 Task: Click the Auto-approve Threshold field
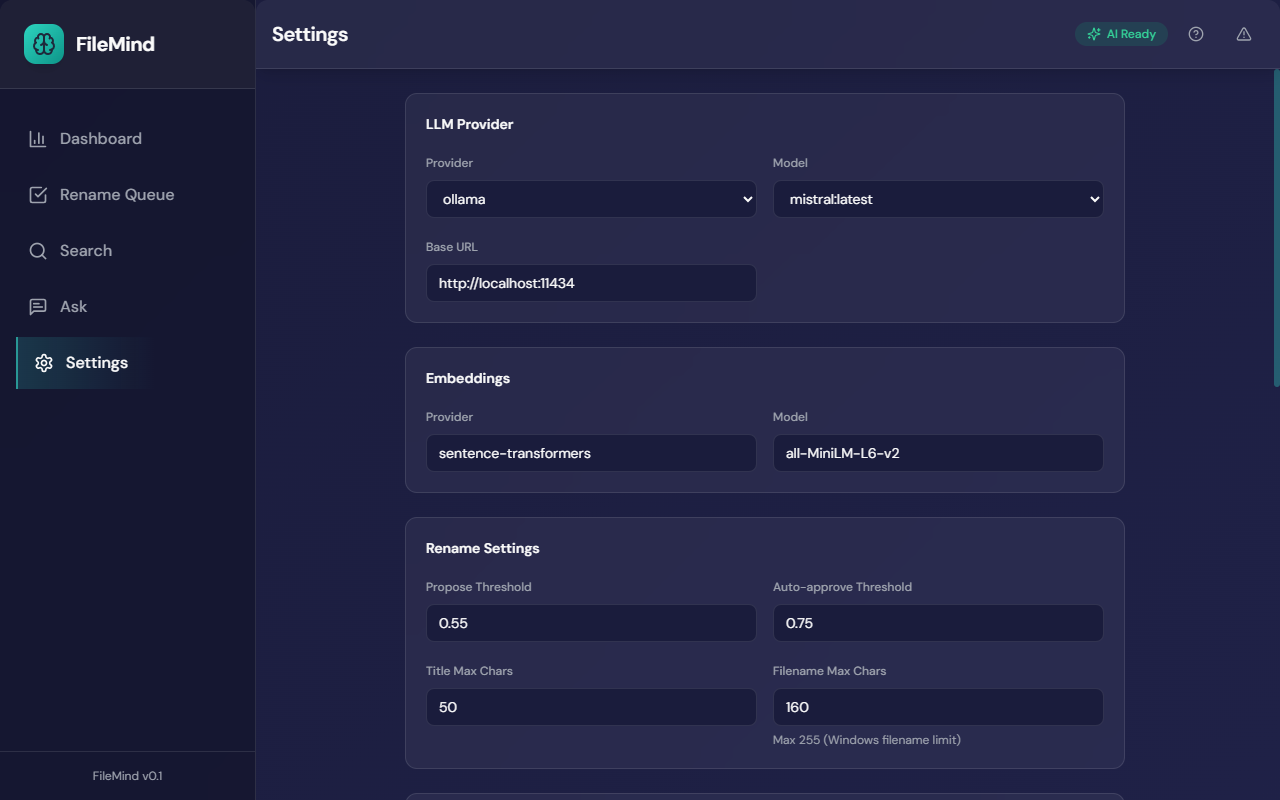pos(938,623)
